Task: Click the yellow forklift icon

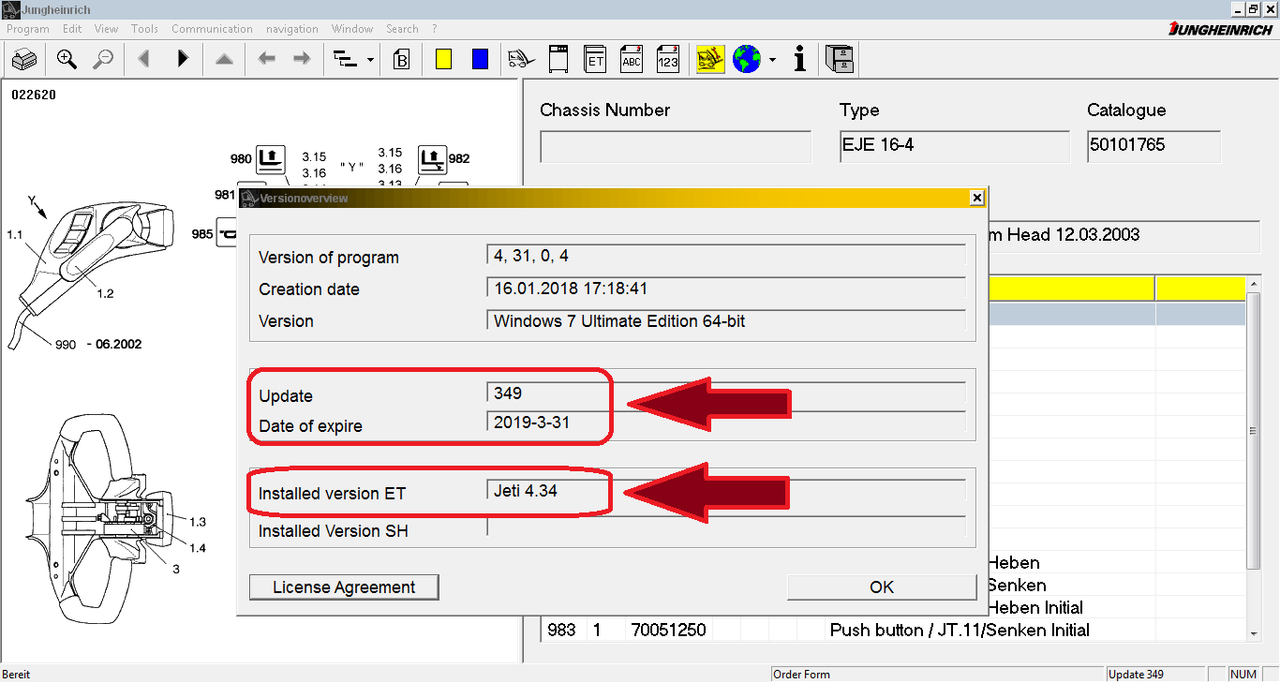Action: click(x=711, y=60)
